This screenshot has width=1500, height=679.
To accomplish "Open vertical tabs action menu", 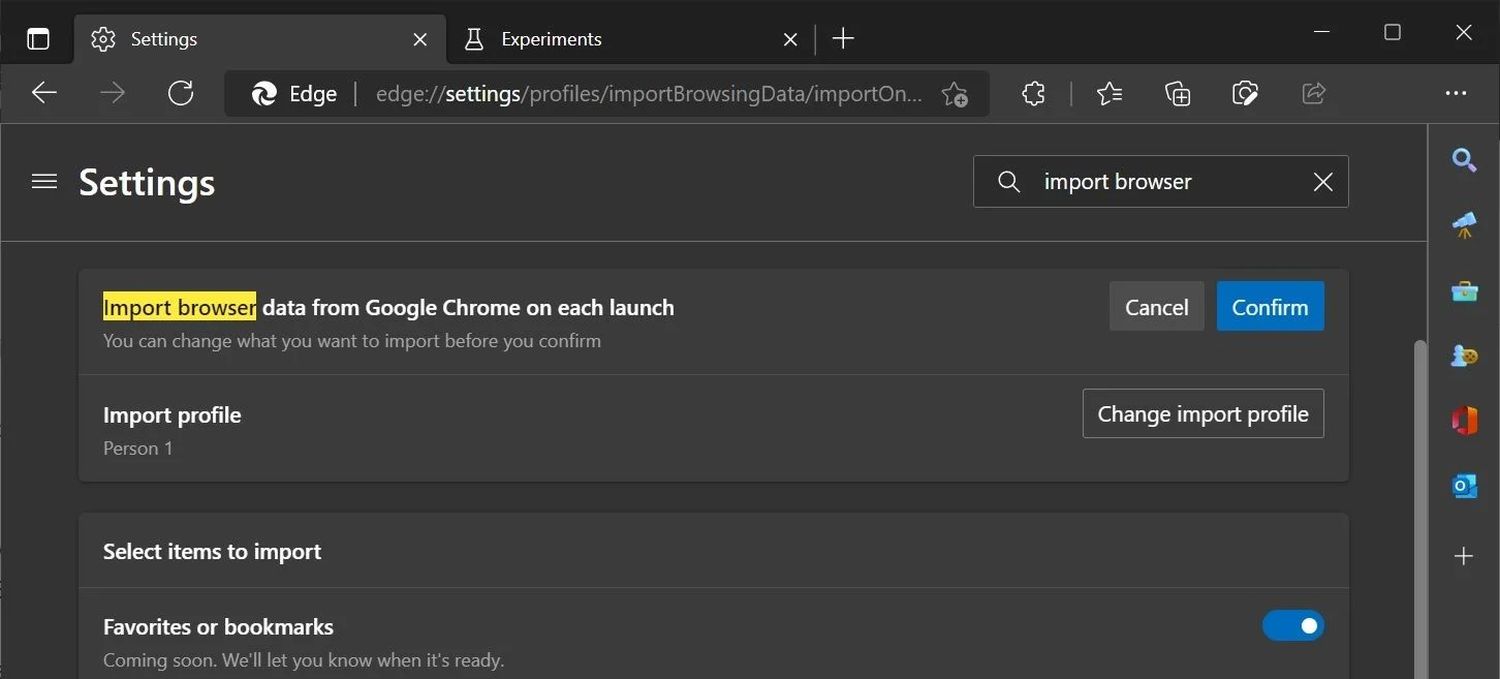I will (x=38, y=39).
